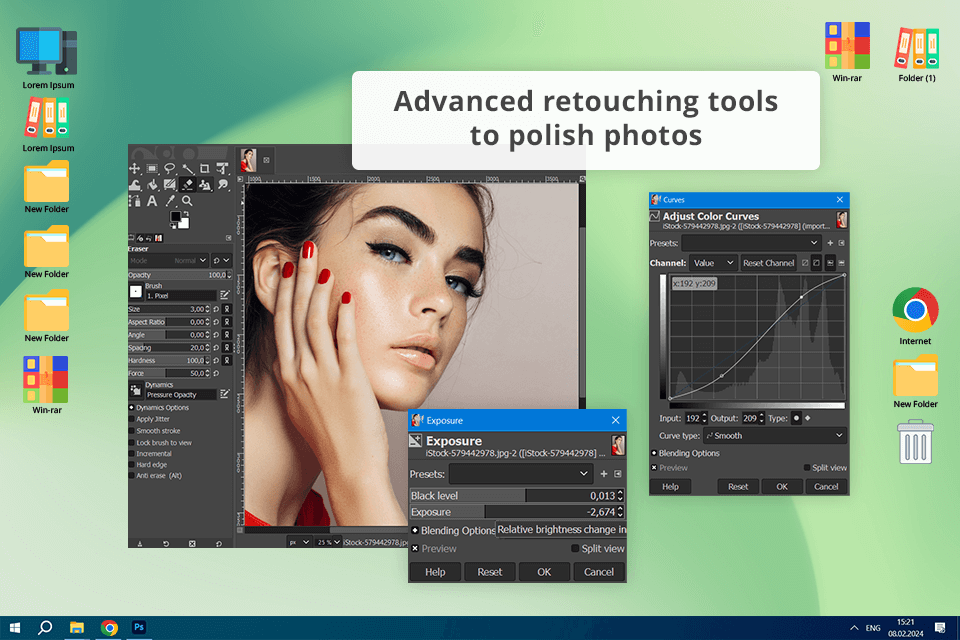This screenshot has width=960, height=640.
Task: Click OK in Curves dialog
Action: click(x=782, y=486)
